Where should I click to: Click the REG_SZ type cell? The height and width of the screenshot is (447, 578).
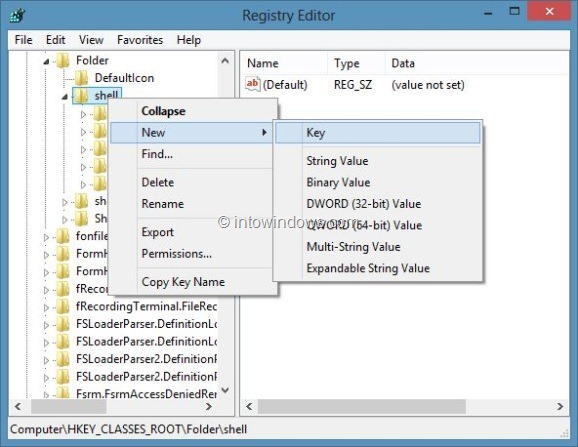point(353,85)
